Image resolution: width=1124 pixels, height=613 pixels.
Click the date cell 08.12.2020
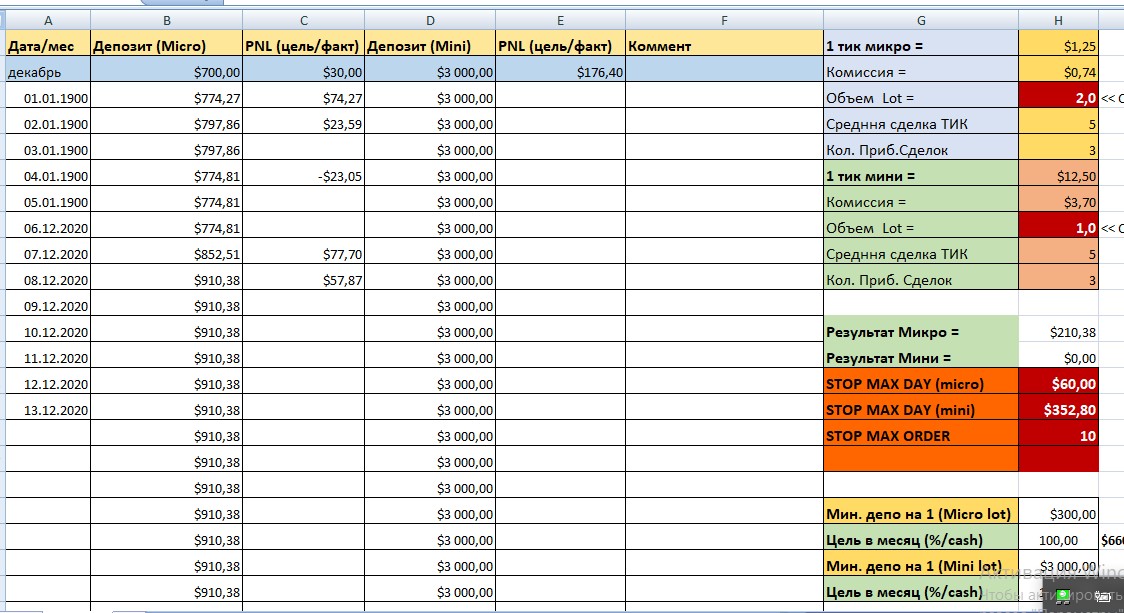[x=48, y=277]
